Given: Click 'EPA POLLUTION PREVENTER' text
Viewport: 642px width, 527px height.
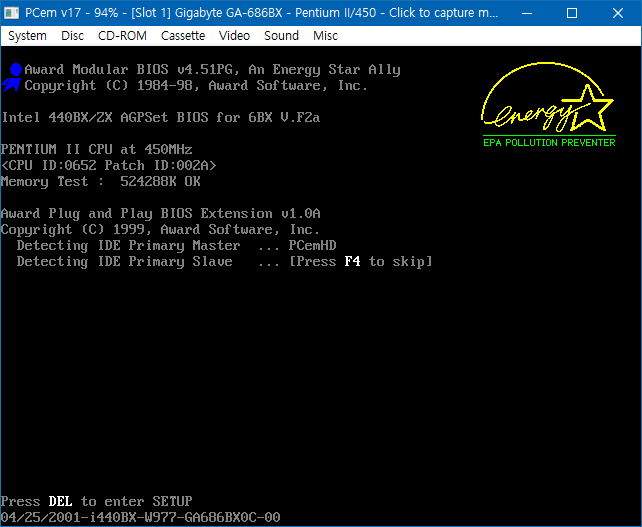Looking at the screenshot, I should (x=549, y=142).
